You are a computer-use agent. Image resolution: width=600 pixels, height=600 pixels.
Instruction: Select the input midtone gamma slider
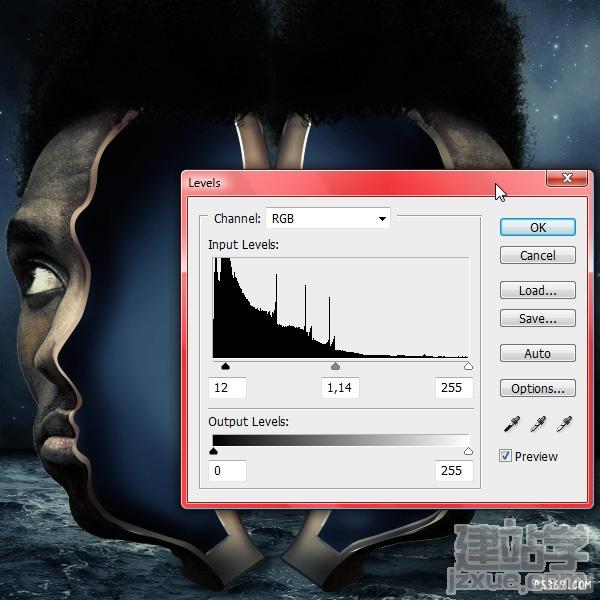336,367
